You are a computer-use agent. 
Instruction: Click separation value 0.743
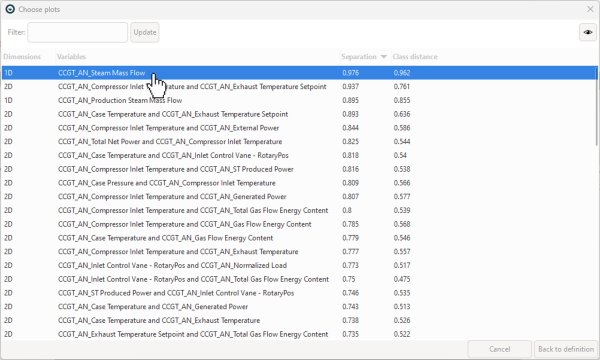[351, 307]
